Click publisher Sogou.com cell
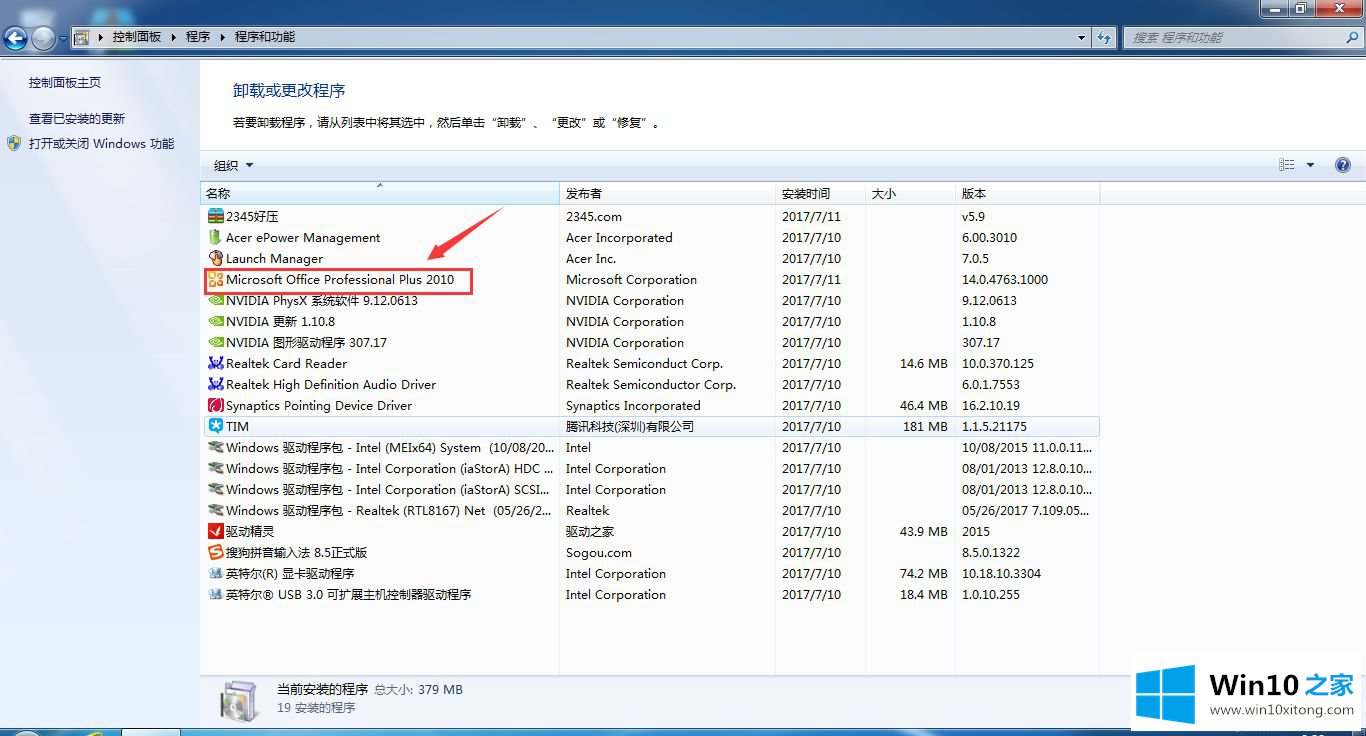Viewport: 1366px width, 736px height. (599, 553)
